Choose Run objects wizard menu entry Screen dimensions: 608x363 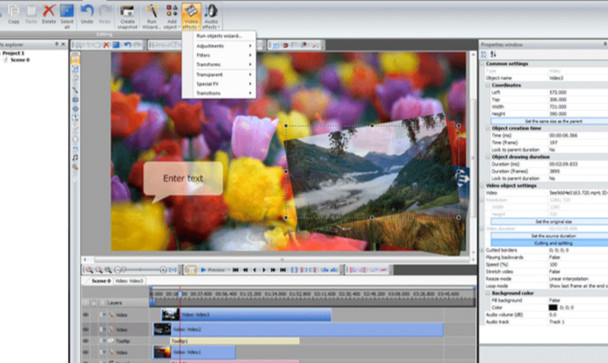219,36
